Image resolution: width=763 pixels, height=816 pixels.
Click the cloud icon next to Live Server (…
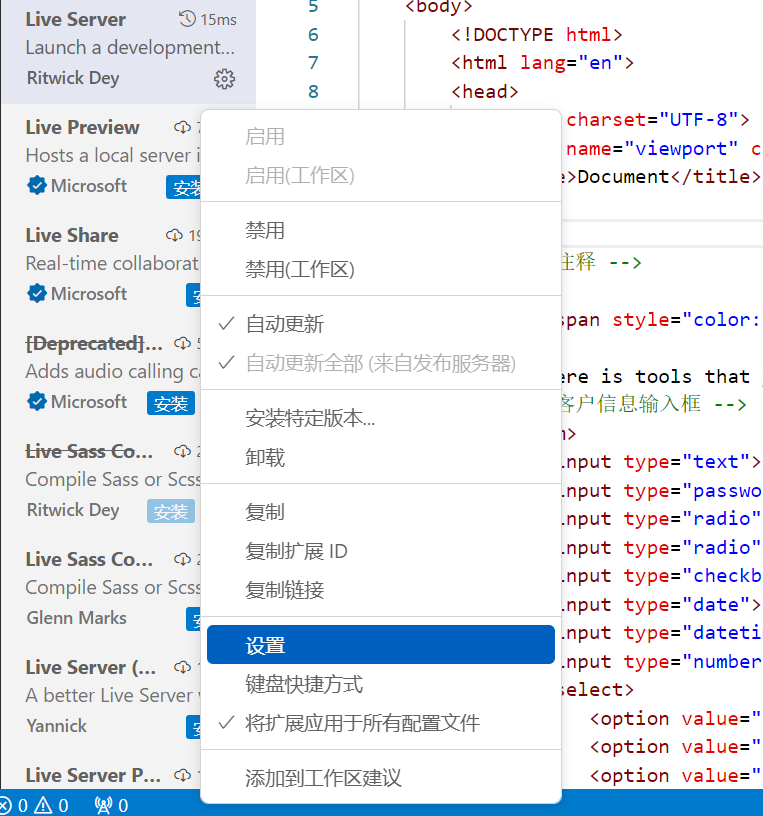pos(183,667)
